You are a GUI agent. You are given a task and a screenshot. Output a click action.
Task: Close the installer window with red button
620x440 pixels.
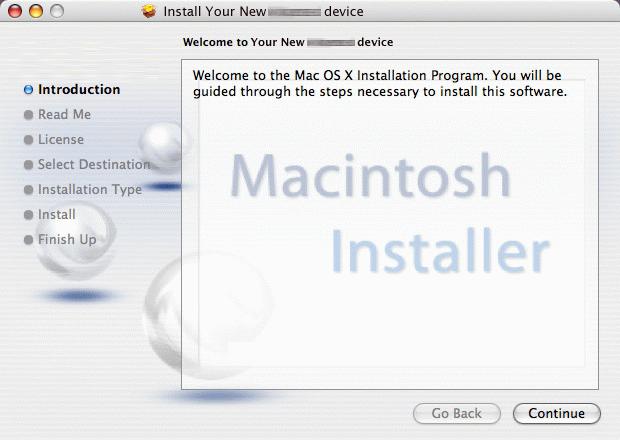tap(15, 11)
